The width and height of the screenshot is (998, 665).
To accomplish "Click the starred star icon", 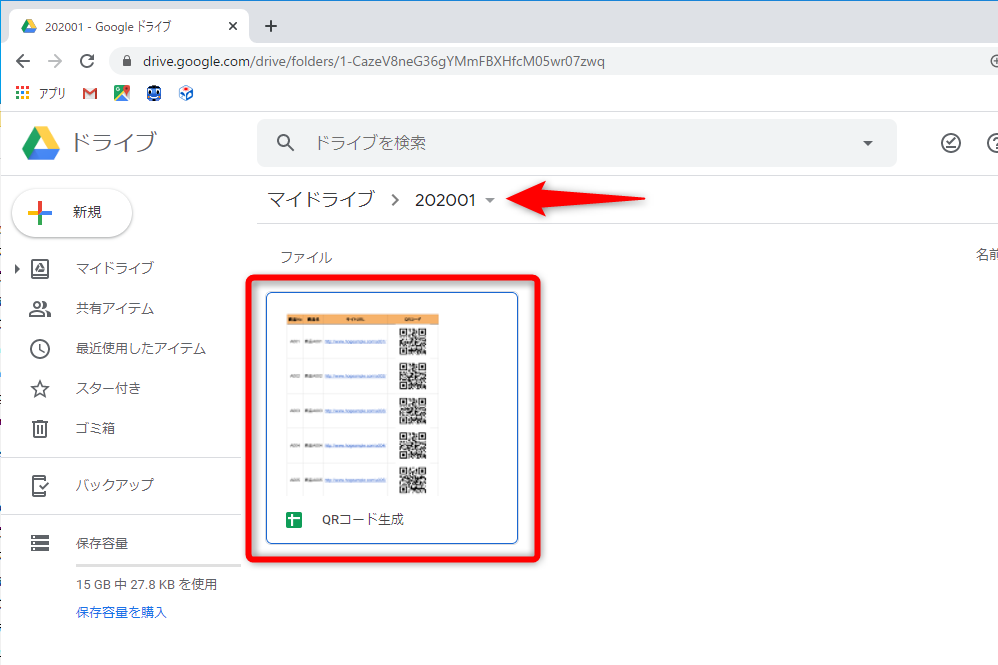I will (40, 389).
